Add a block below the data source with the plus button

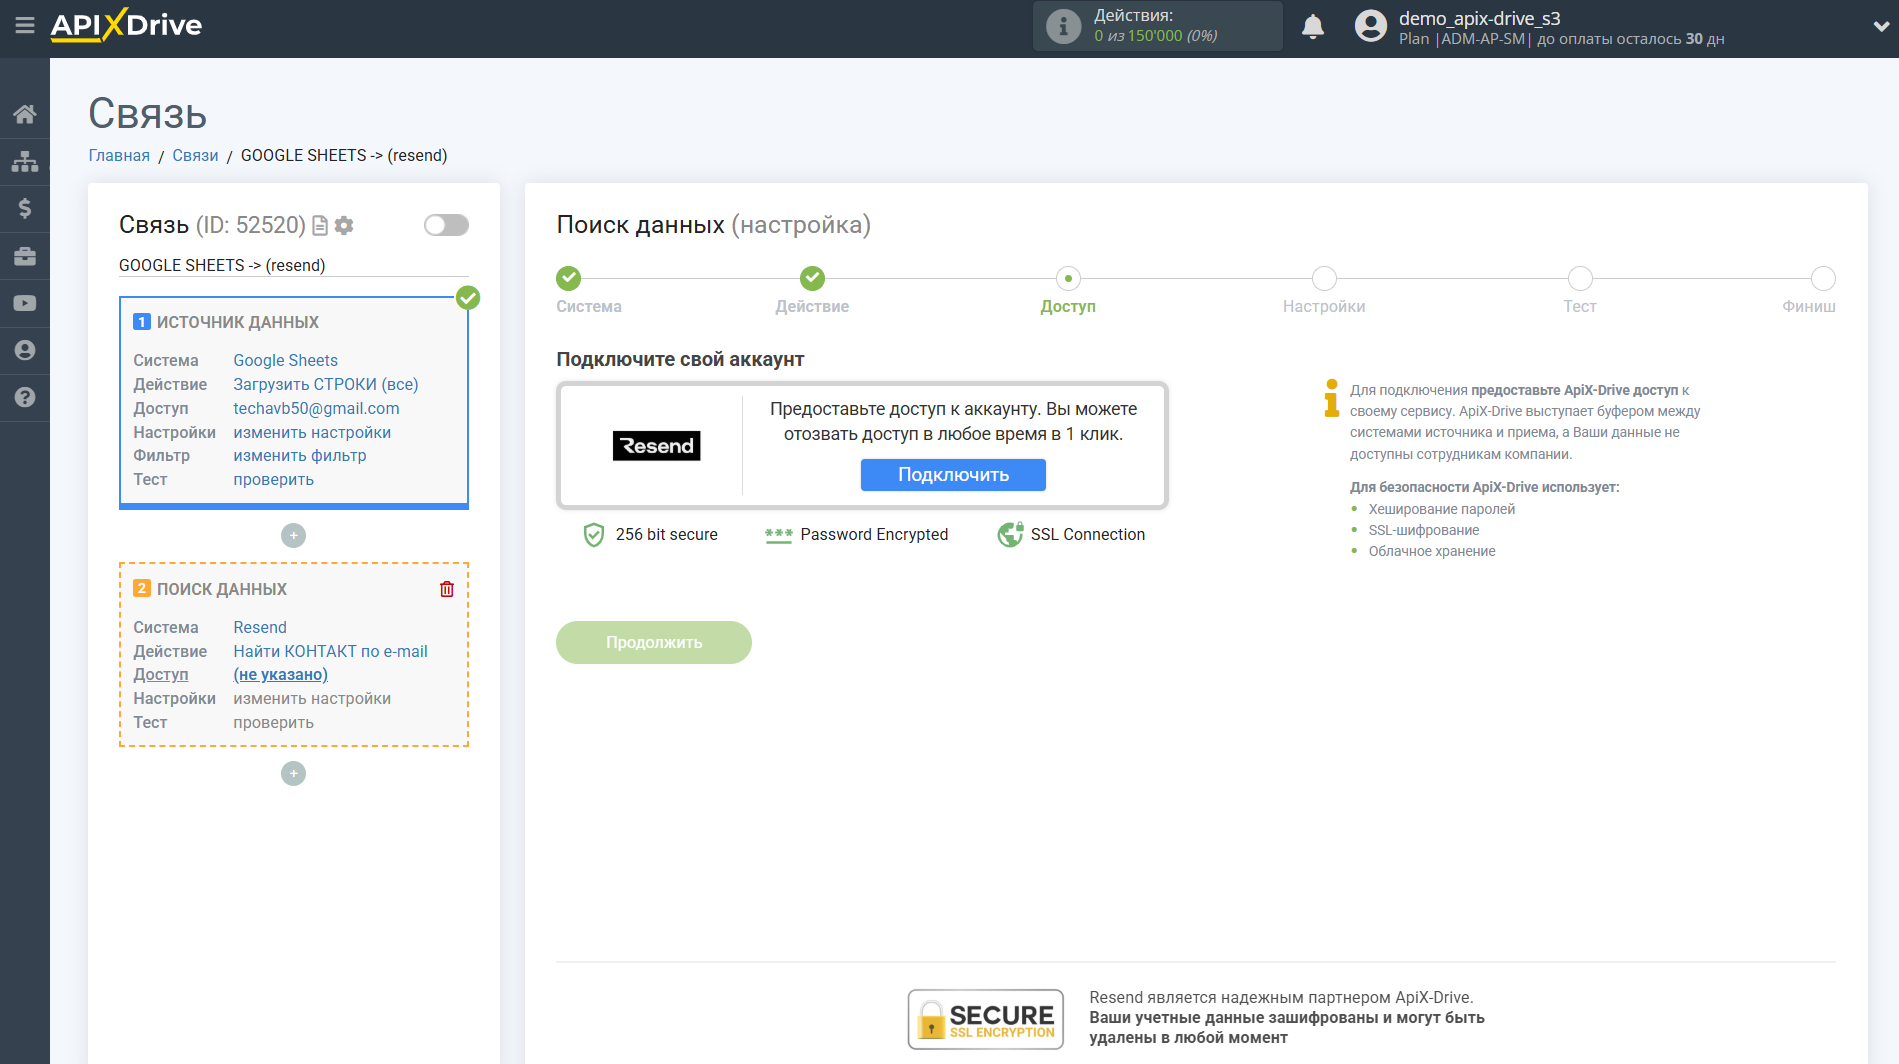(x=293, y=536)
